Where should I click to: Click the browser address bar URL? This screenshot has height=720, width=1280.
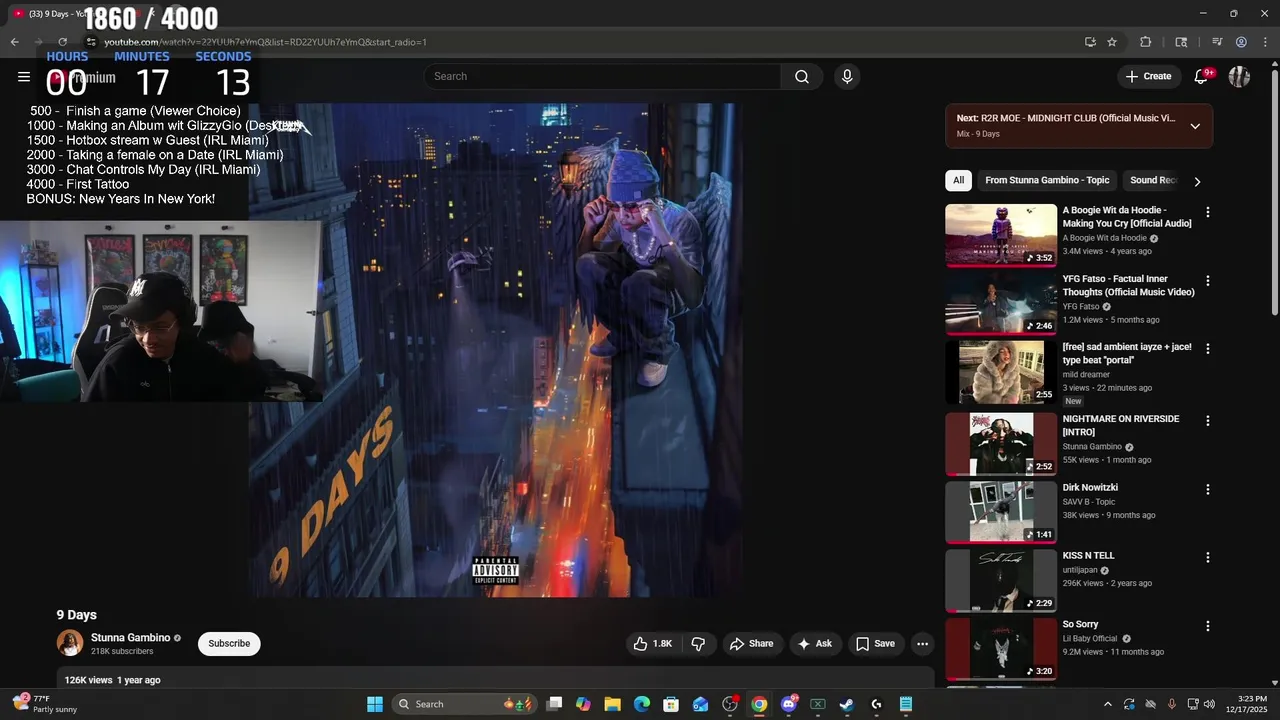266,42
